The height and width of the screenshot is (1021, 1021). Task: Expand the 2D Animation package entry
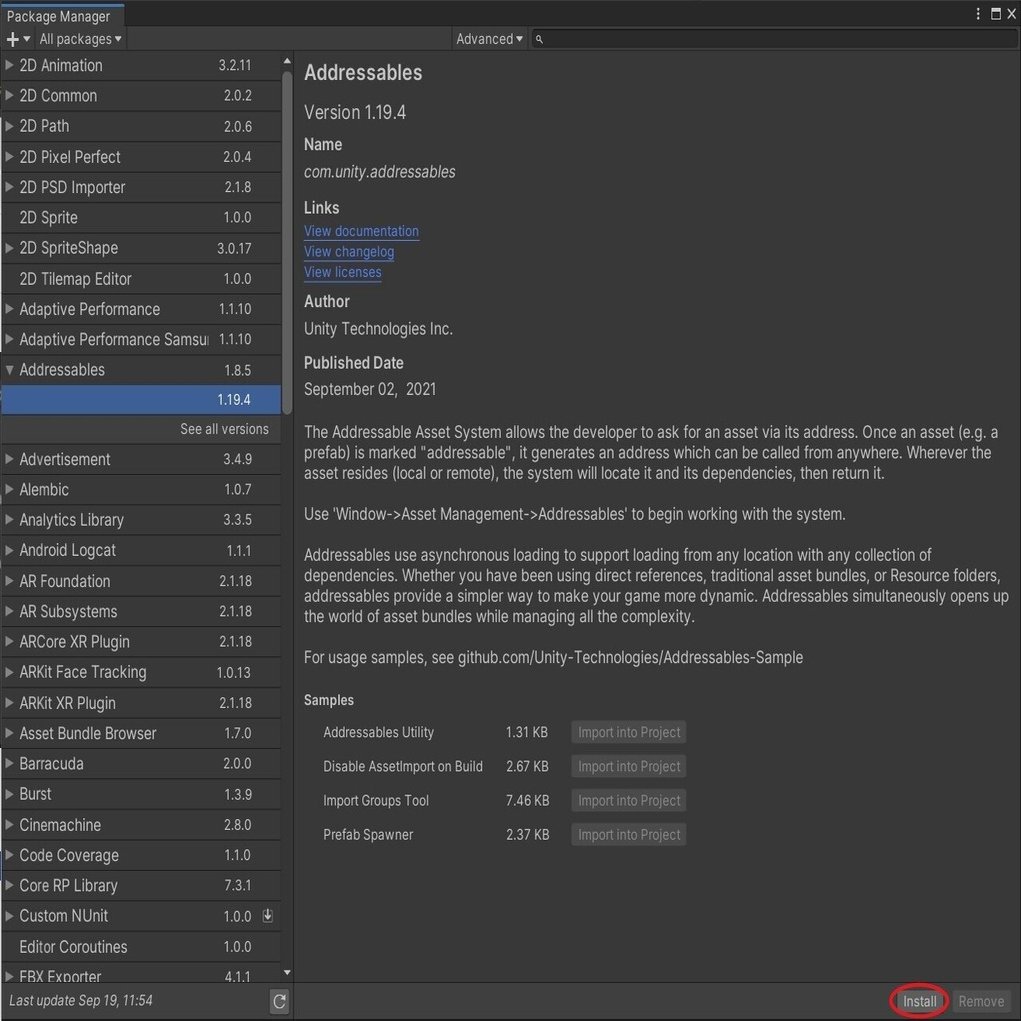tap(10, 65)
